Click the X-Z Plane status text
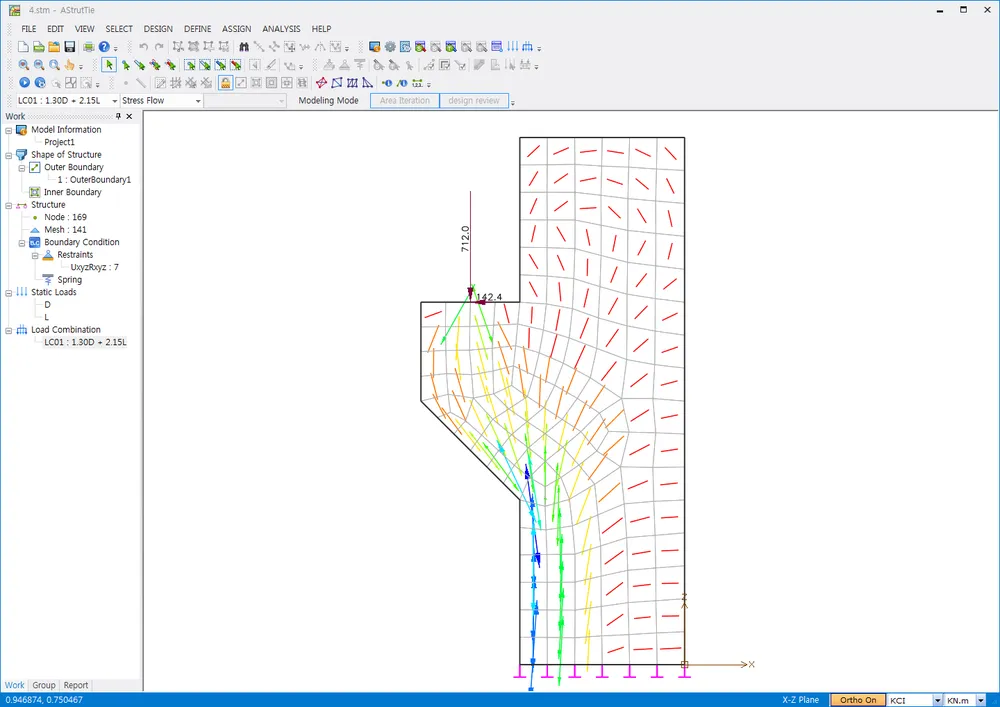Viewport: 1000px width, 707px height. coord(800,700)
